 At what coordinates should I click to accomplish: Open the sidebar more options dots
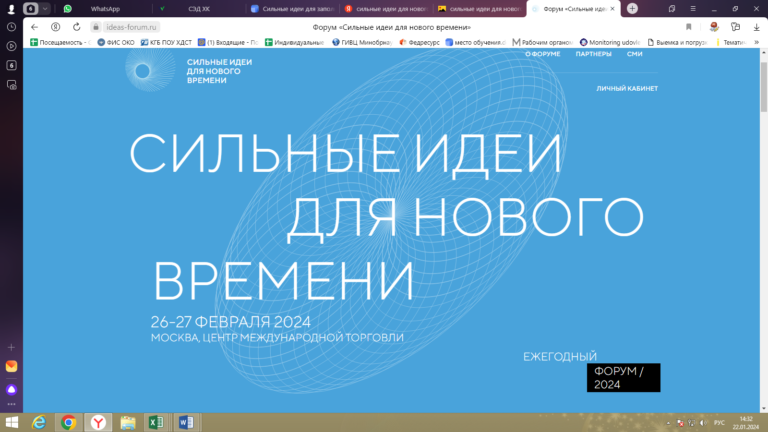click(11, 405)
